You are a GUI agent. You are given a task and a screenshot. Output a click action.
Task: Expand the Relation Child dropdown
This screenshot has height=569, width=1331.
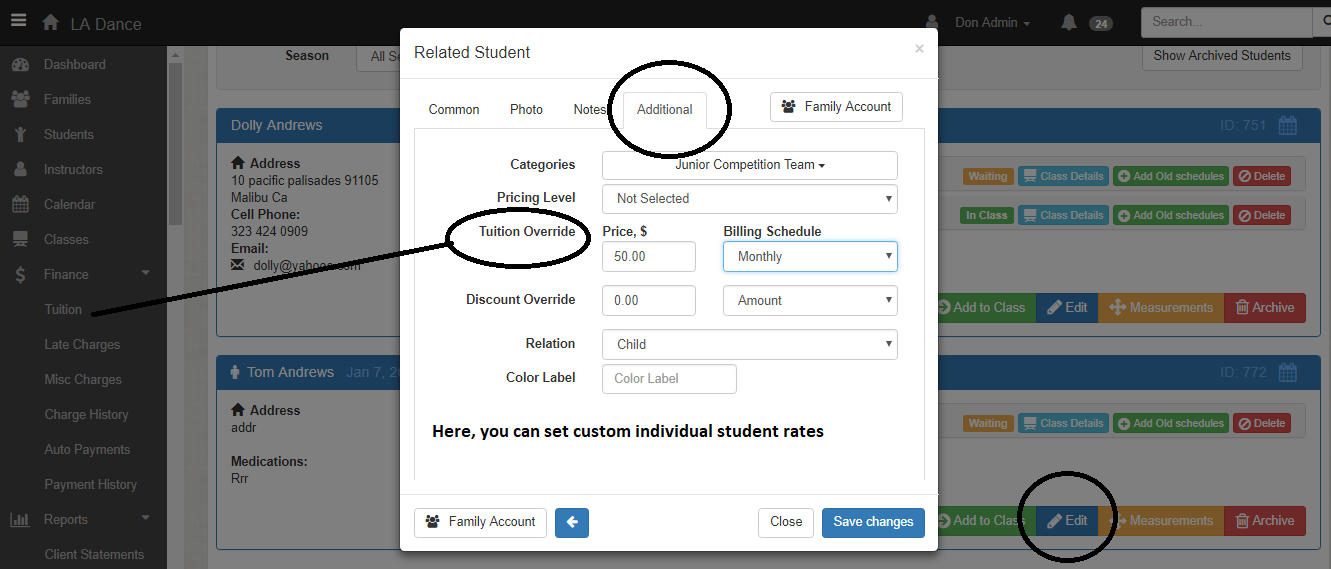(750, 345)
